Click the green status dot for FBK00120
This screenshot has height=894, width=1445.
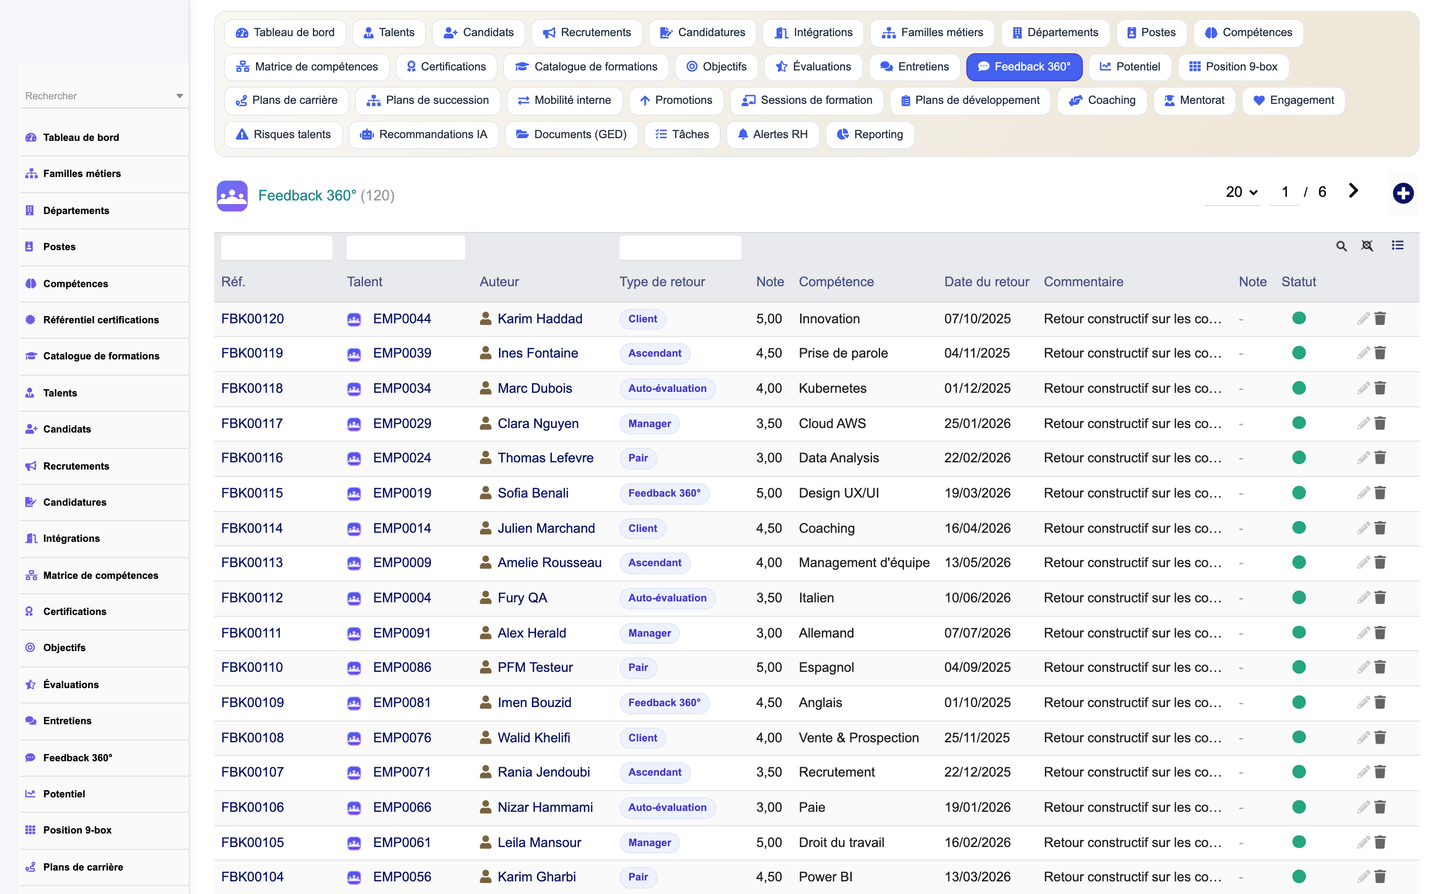pos(1299,318)
